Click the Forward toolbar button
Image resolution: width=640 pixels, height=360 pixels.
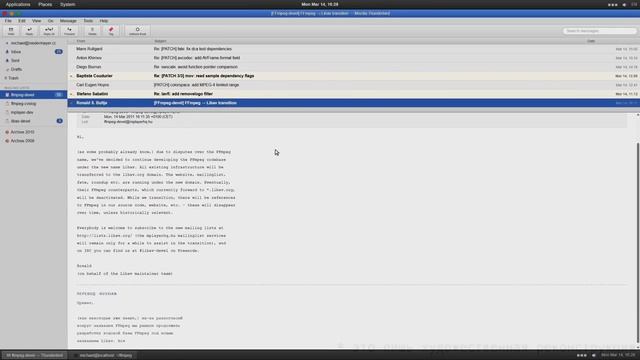pyautogui.click(x=69, y=31)
